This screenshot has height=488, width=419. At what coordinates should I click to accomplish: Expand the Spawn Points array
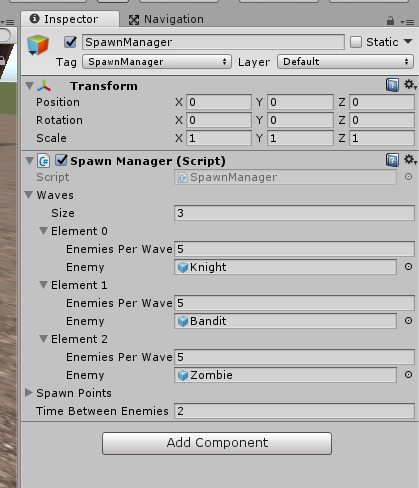coord(29,393)
